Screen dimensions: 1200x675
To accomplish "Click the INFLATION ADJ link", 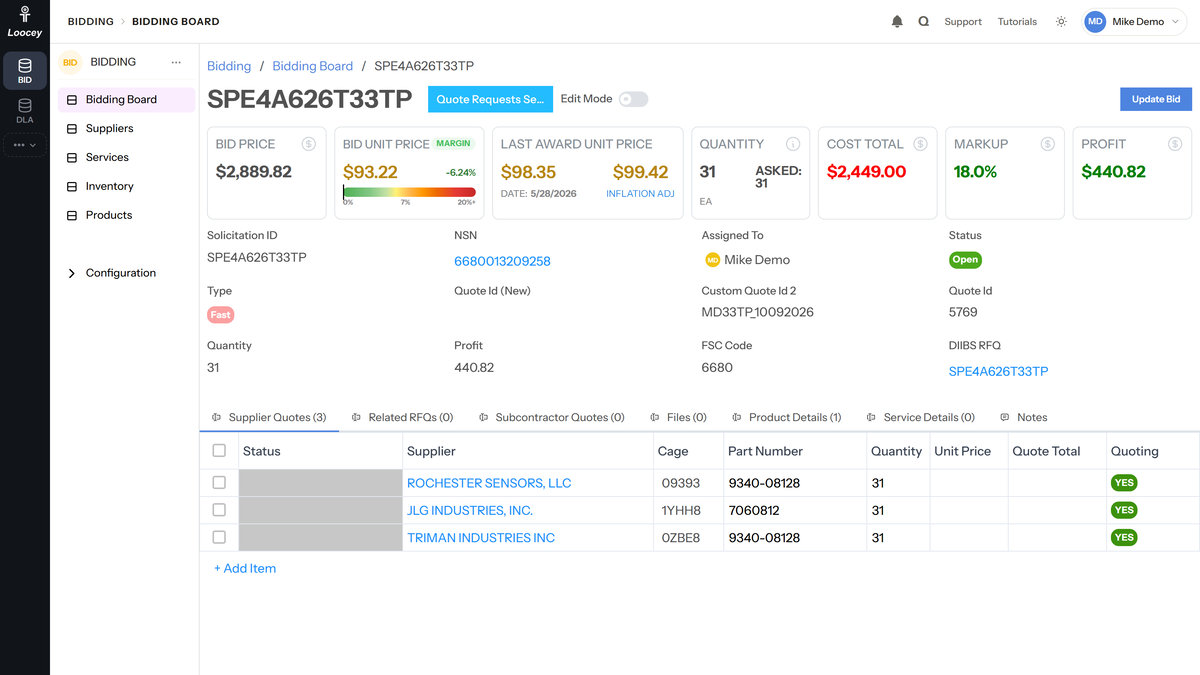I will 640,194.
